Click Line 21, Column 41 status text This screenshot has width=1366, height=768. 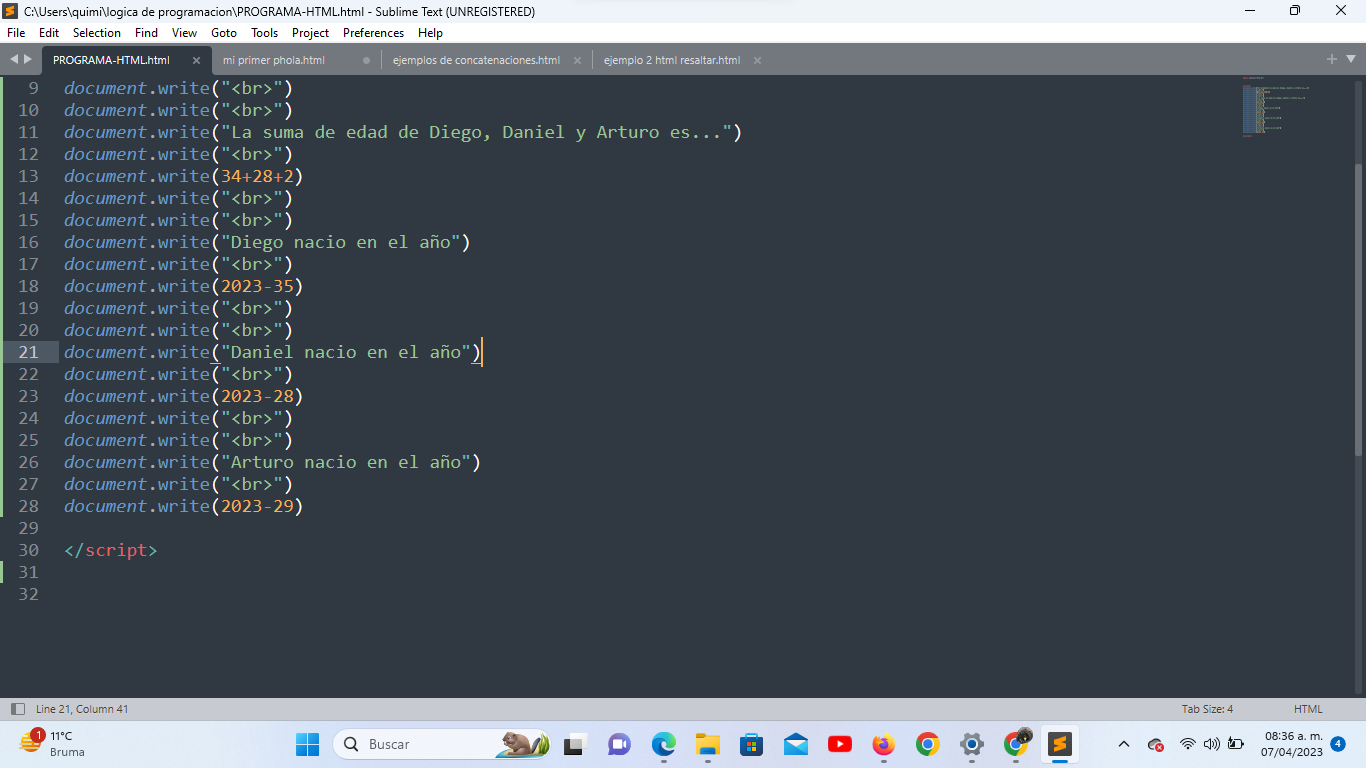[x=82, y=709]
